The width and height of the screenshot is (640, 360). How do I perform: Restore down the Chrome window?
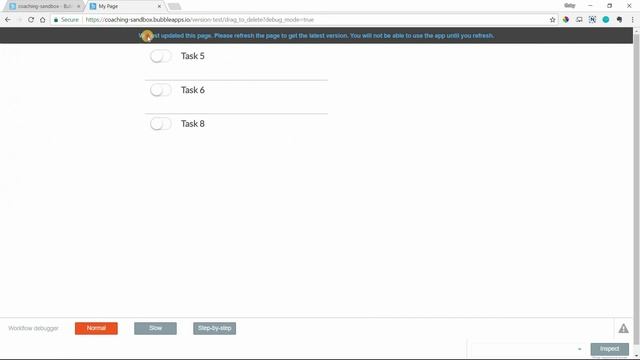pyautogui.click(x=609, y=6)
